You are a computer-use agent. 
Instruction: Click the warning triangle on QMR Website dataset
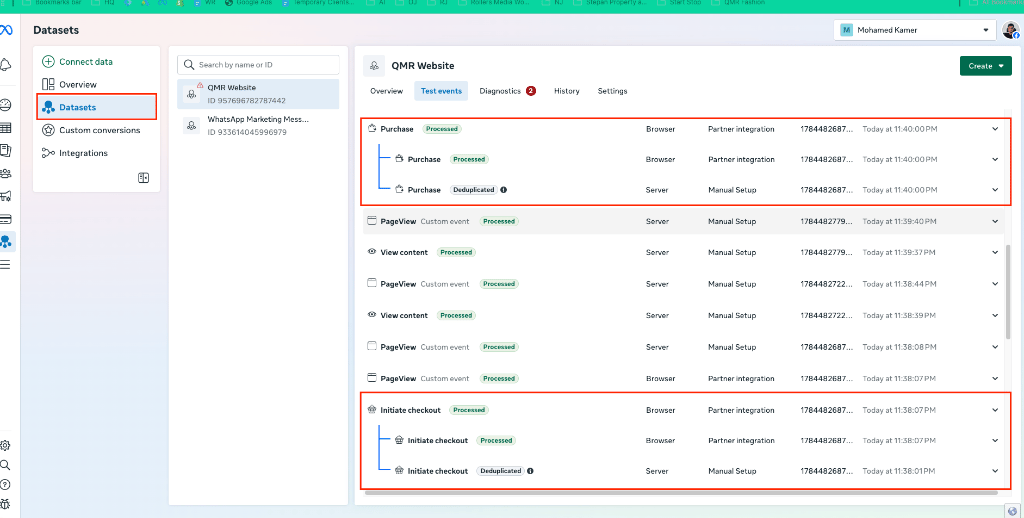tap(200, 86)
